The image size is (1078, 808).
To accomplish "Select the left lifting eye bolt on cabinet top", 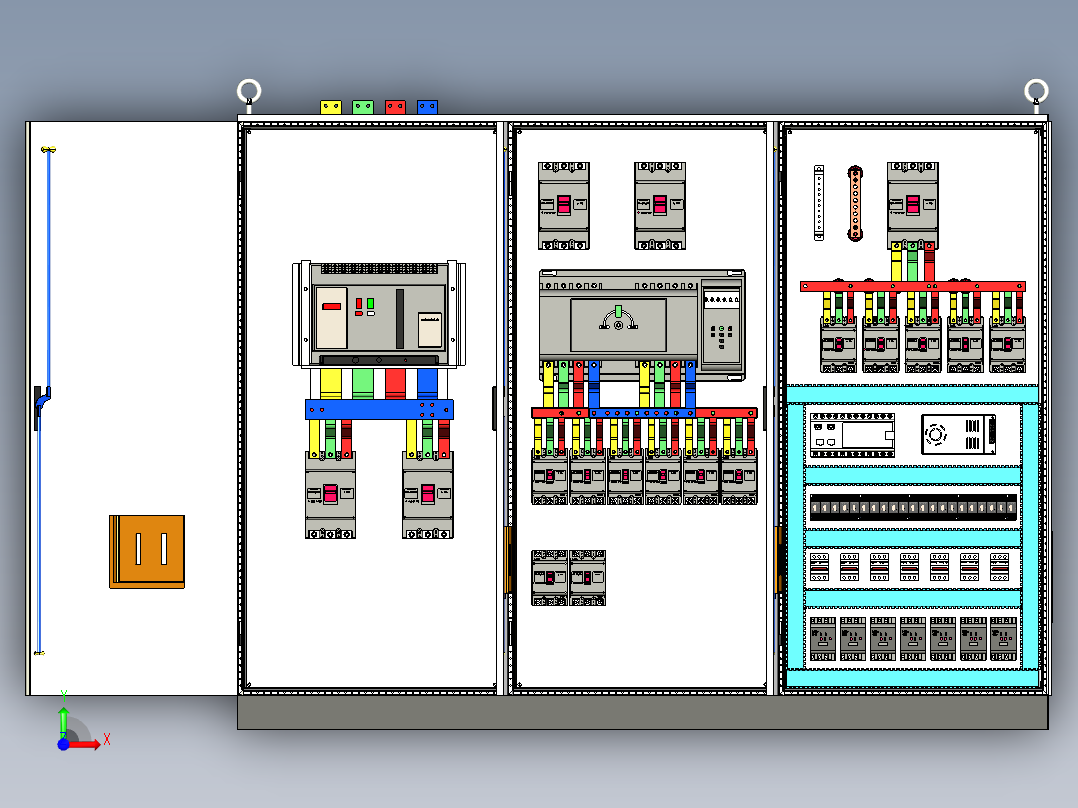I will tap(249, 96).
